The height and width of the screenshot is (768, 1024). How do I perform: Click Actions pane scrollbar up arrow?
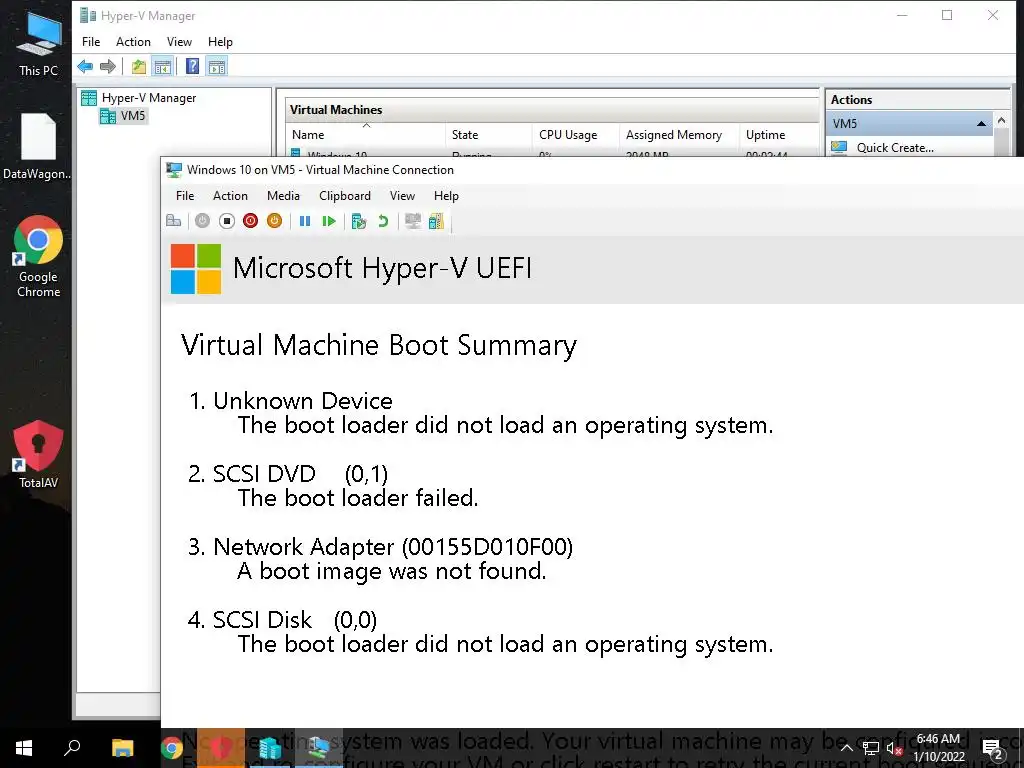click(1001, 120)
